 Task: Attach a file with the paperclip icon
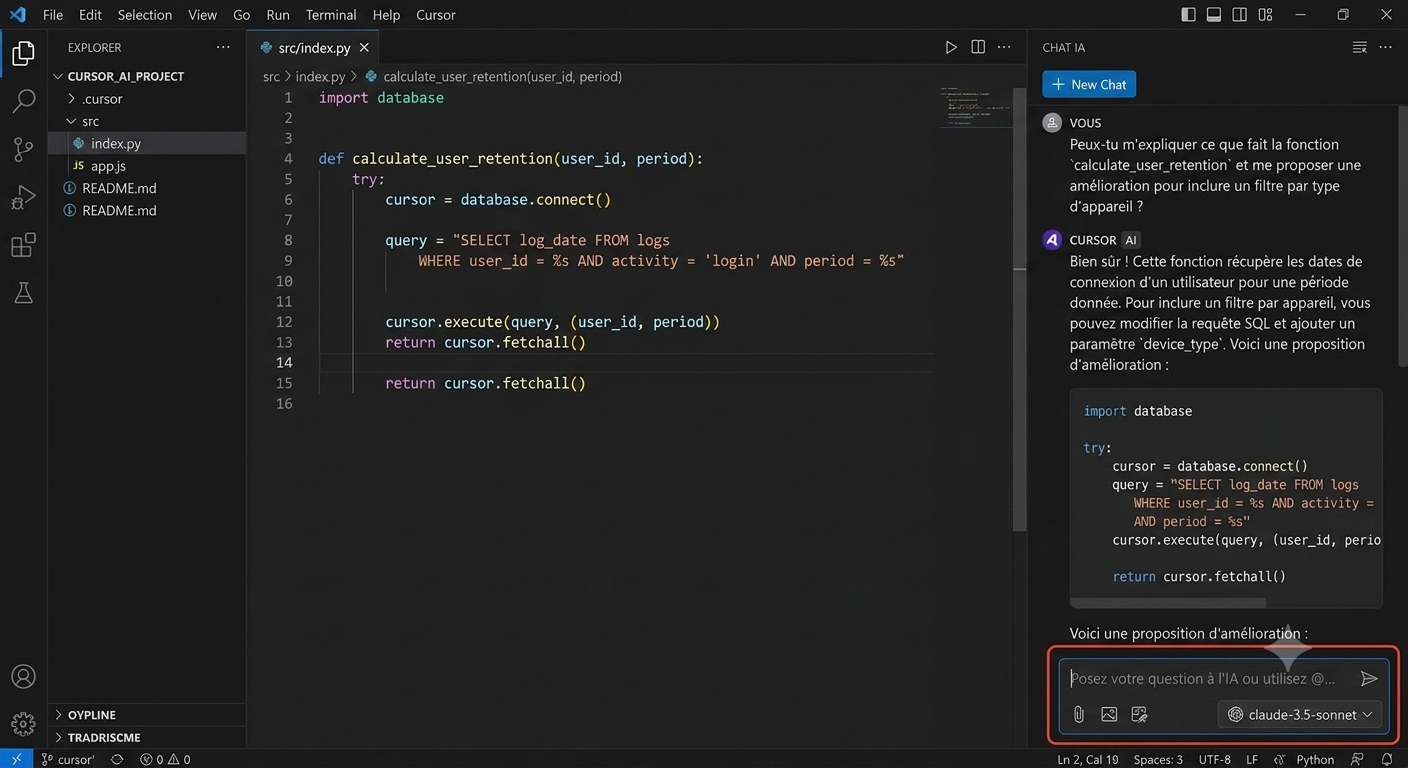(1079, 714)
